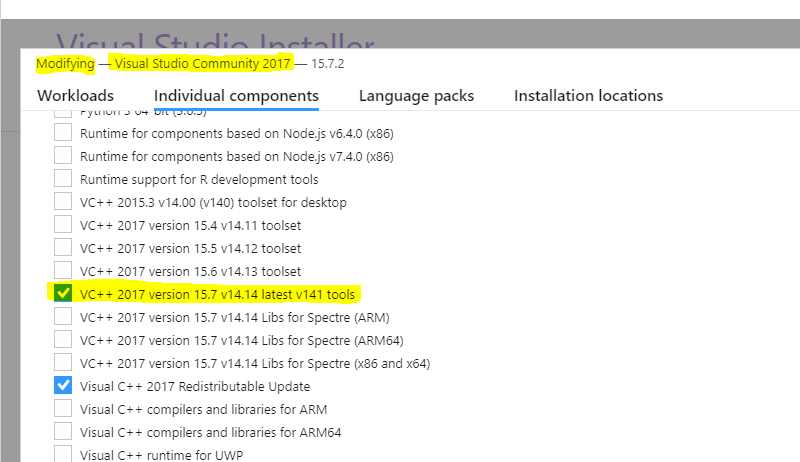Enable Visual C++ compilers and libraries for ARM64

tap(63, 431)
